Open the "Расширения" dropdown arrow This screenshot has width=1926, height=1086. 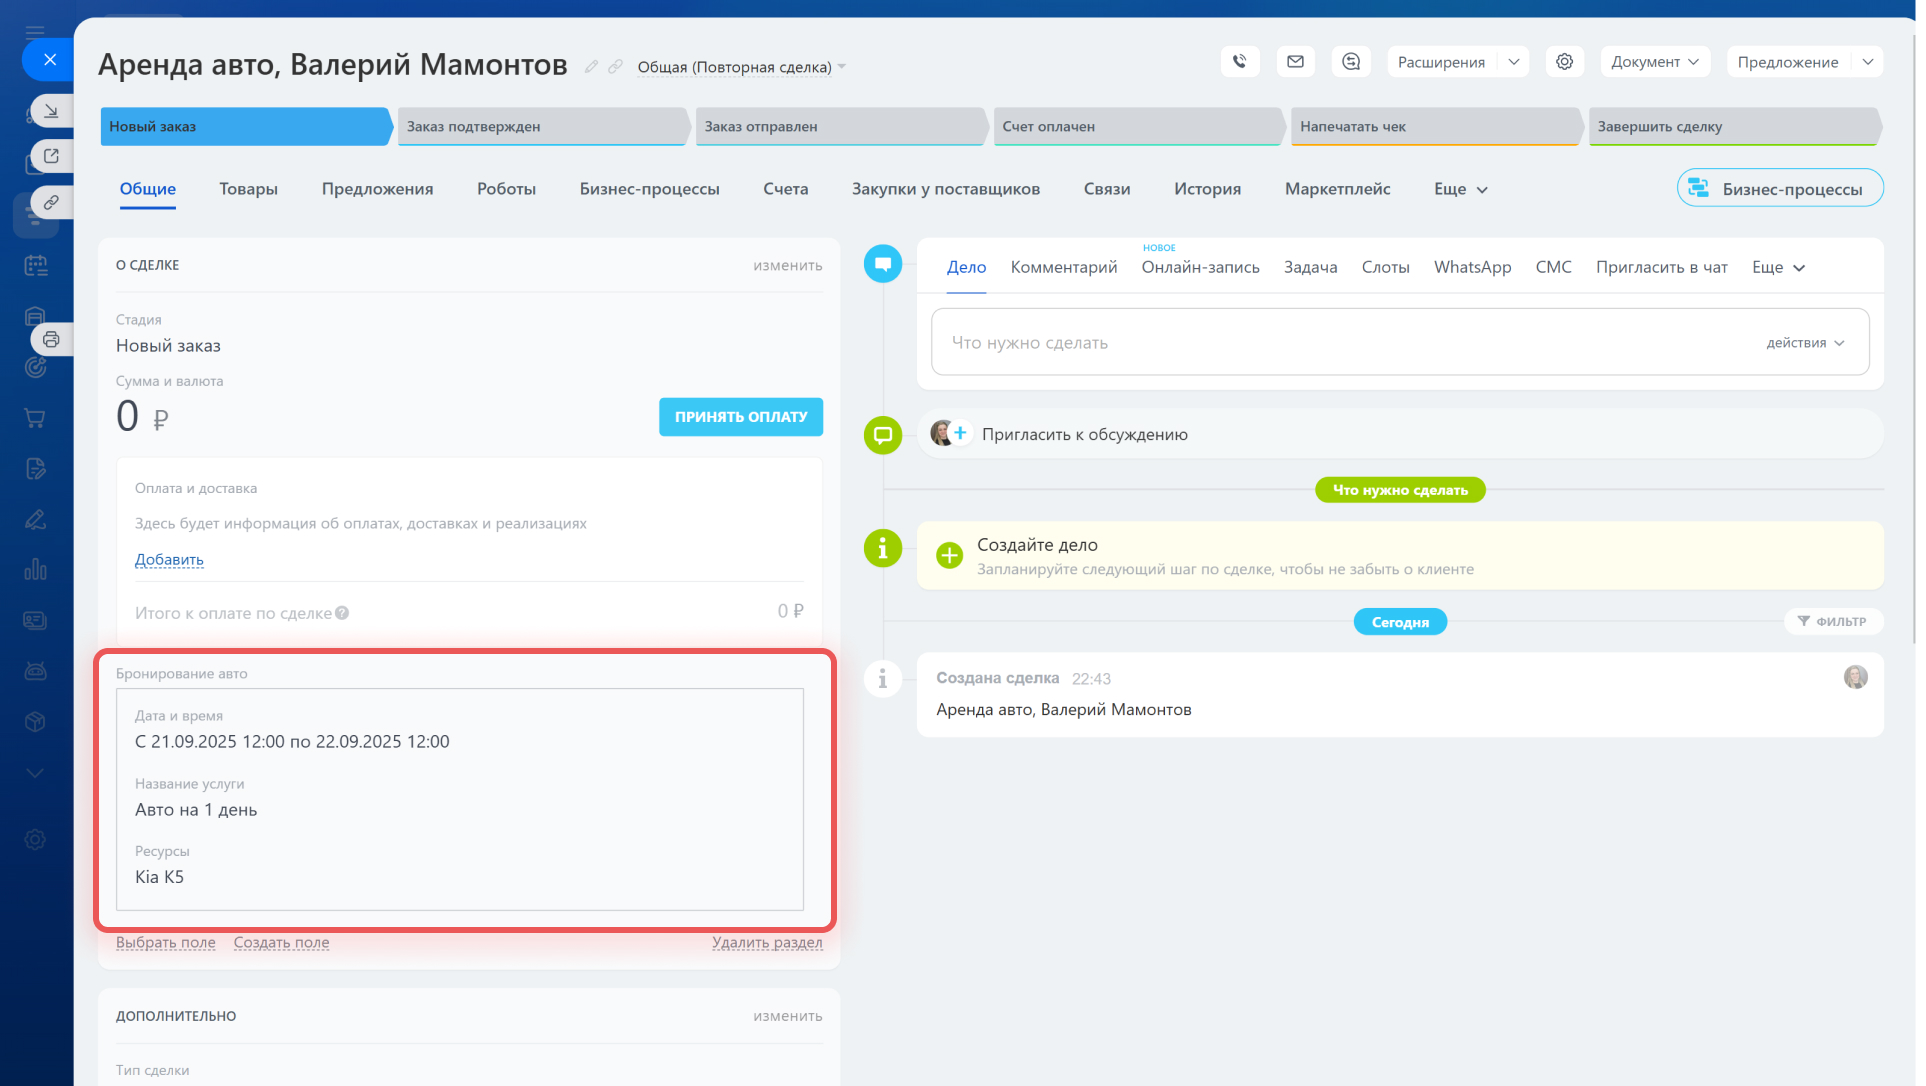(x=1513, y=62)
